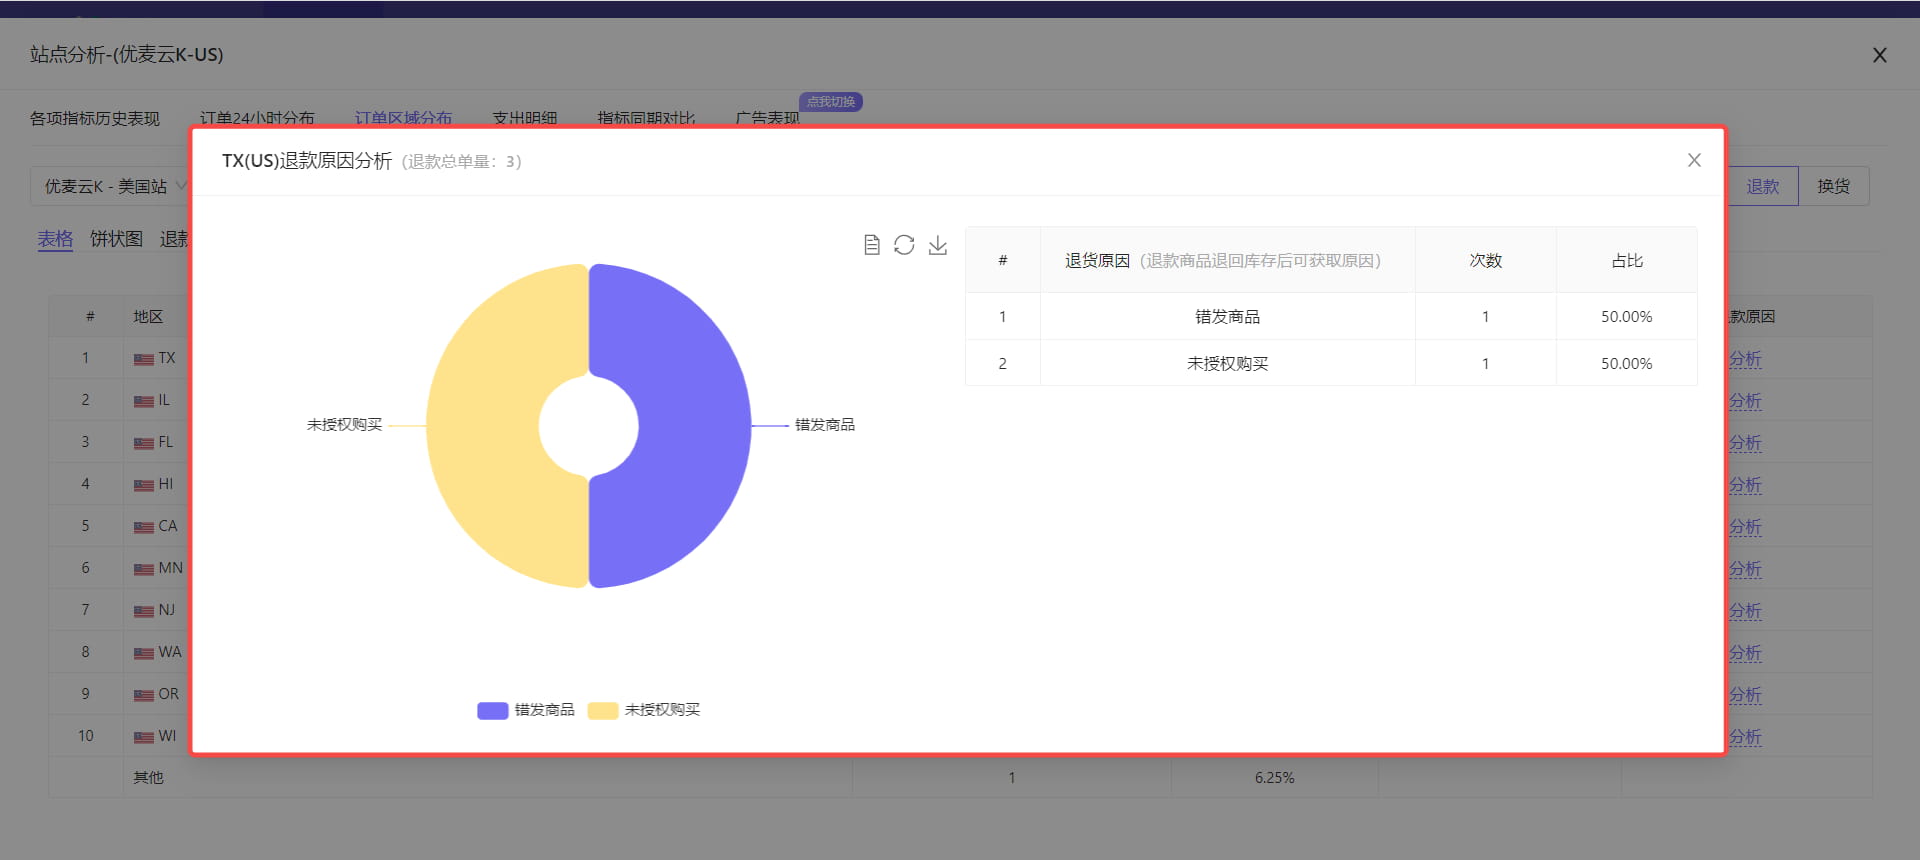Open the 指标同期对比 tab
The width and height of the screenshot is (1920, 860).
tap(646, 118)
